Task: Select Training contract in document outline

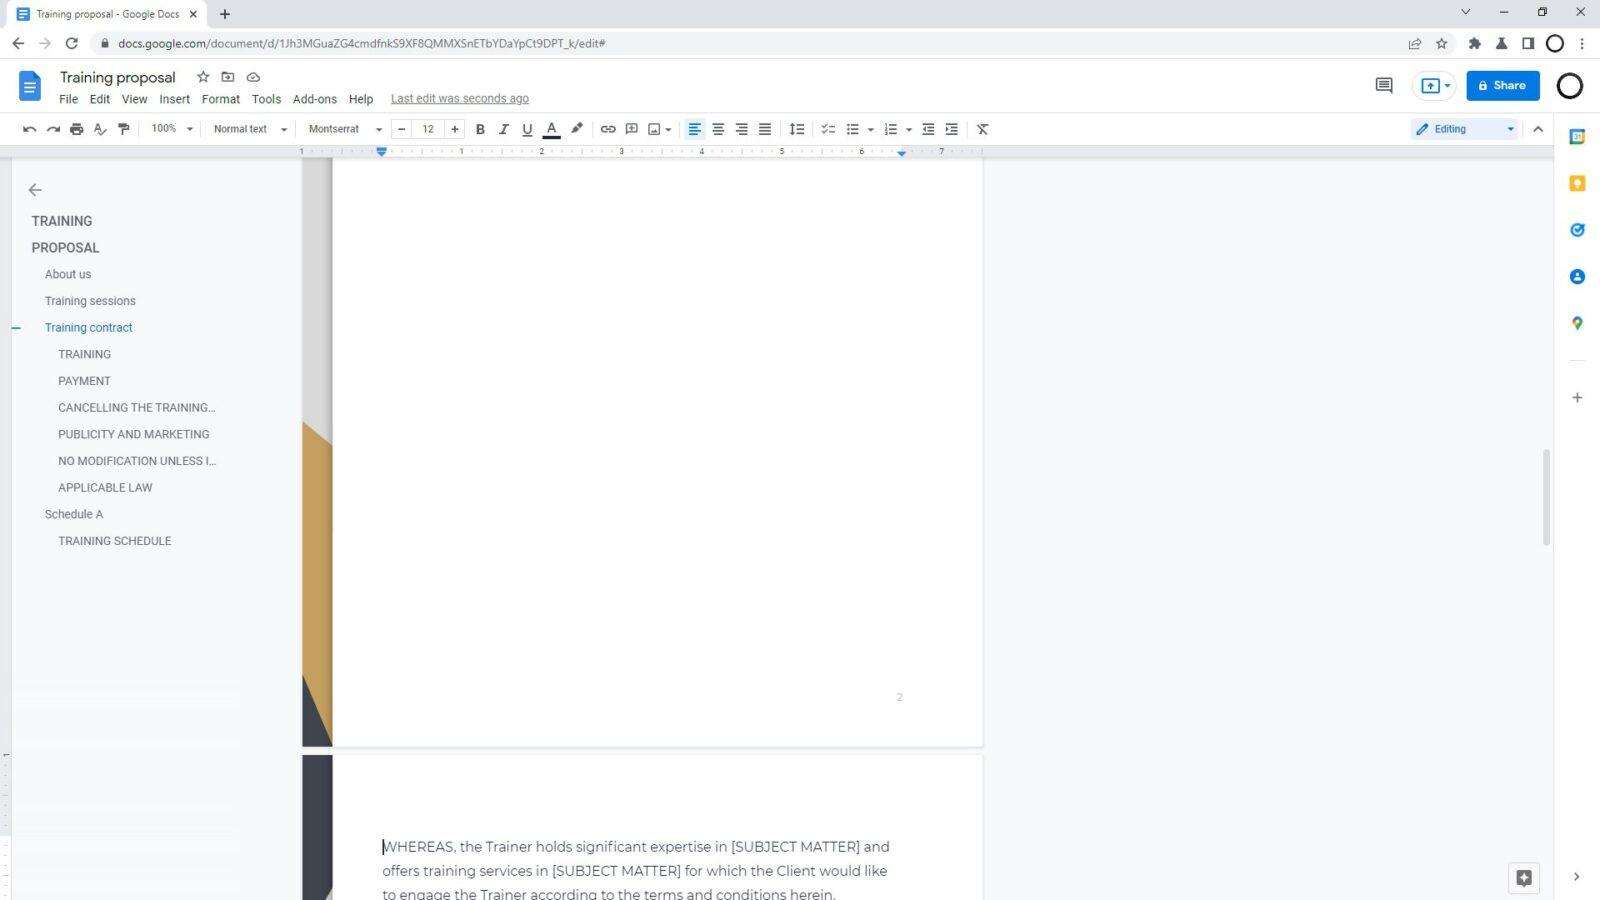Action: [88, 327]
